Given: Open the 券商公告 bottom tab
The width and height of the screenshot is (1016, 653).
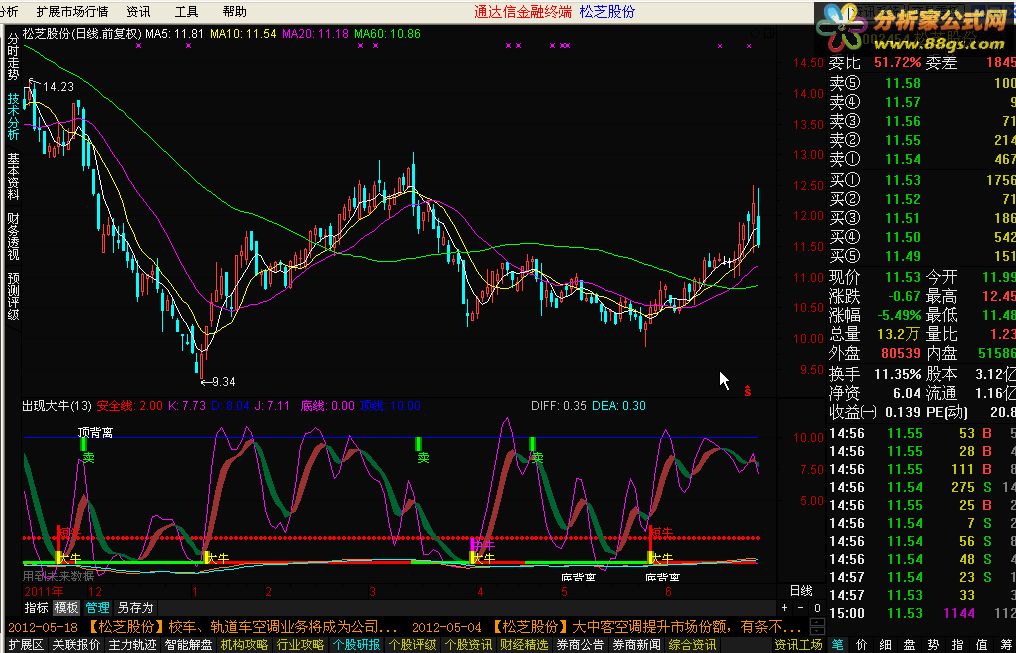Looking at the screenshot, I should [x=580, y=645].
